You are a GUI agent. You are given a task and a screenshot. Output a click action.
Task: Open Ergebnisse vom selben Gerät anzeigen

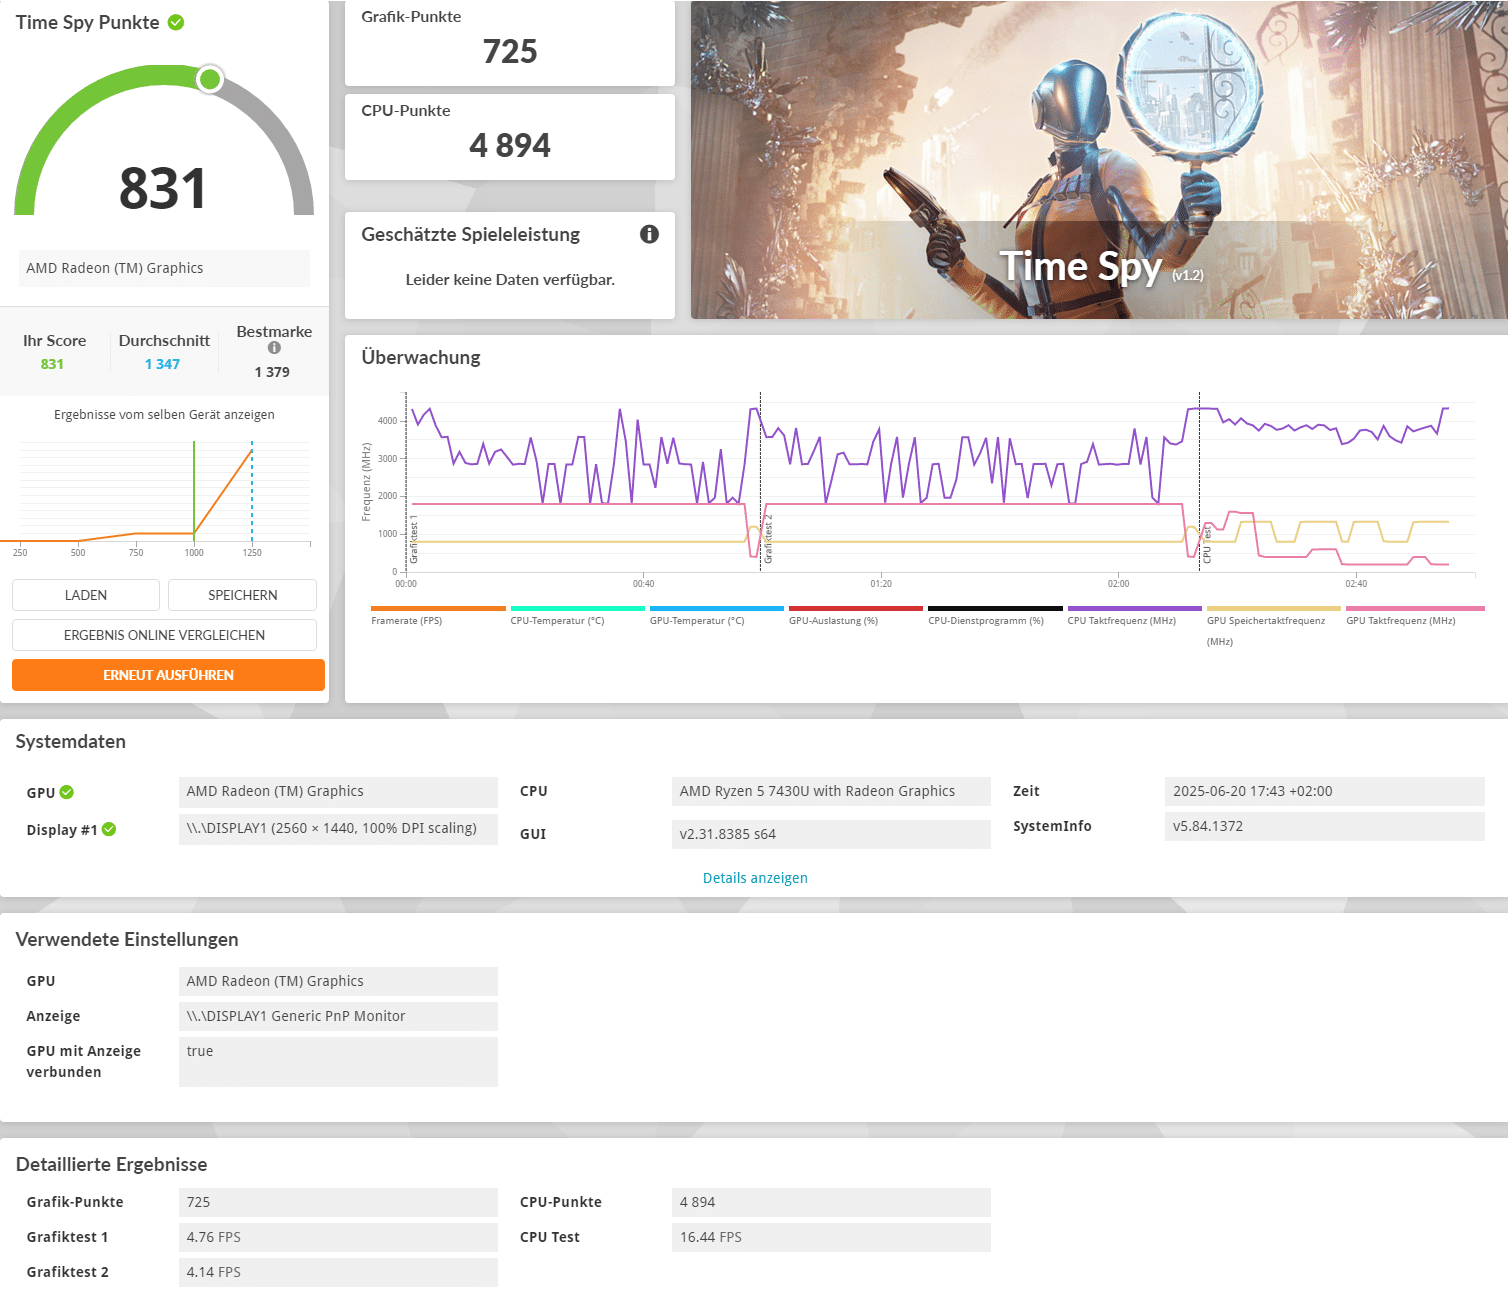pos(164,415)
